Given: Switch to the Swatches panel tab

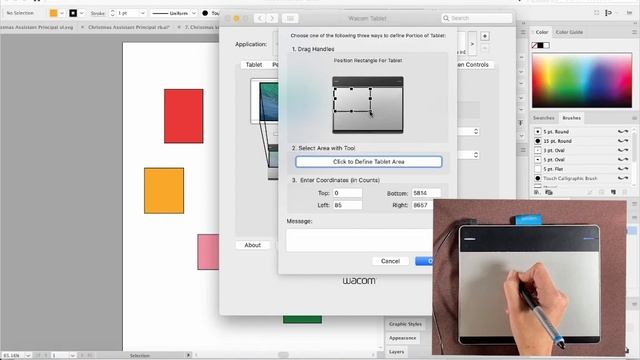Looking at the screenshot, I should pos(543,118).
